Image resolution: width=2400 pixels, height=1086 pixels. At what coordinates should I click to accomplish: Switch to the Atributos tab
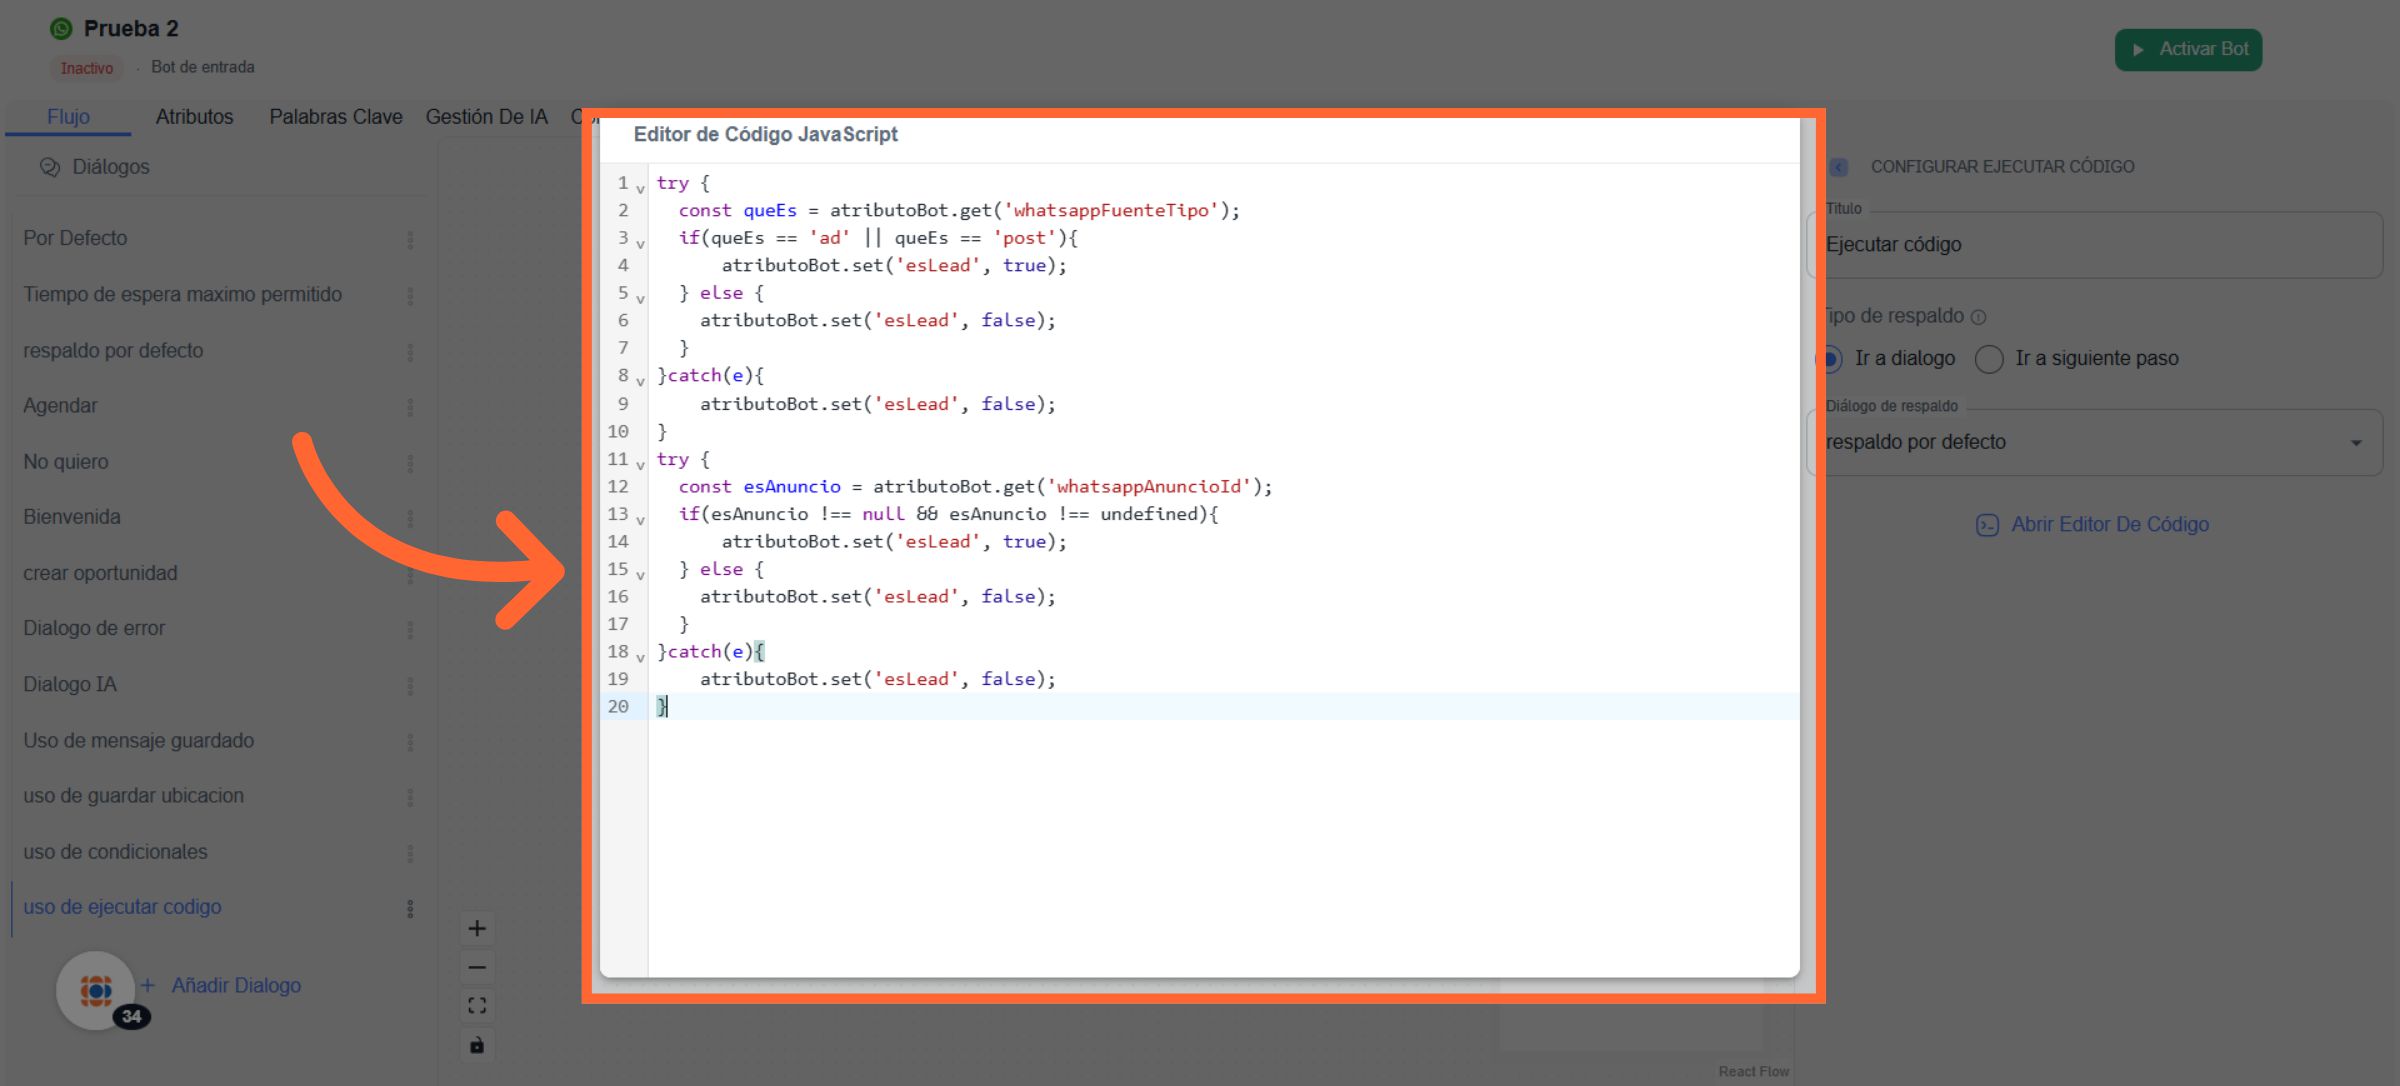194,117
